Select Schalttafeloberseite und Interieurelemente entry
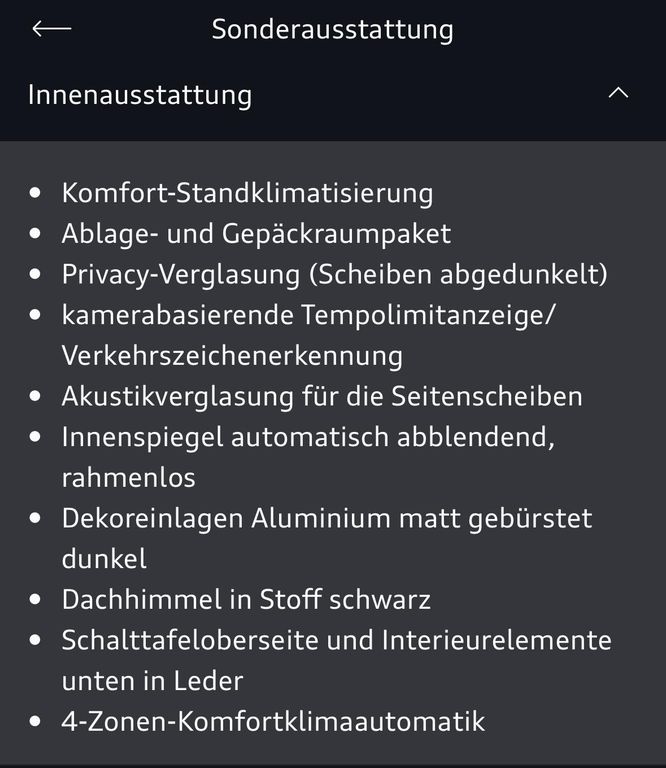Image resolution: width=666 pixels, height=768 pixels. 337,641
